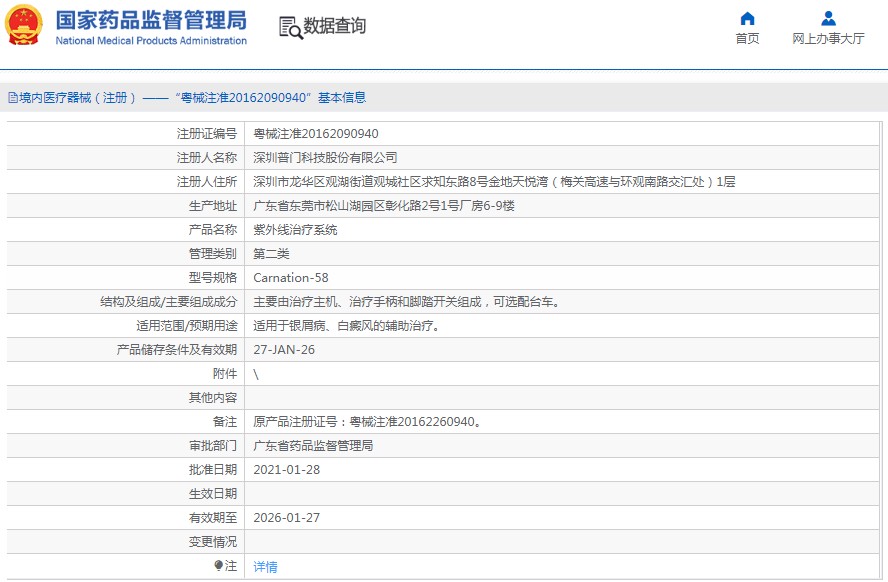
Task: Click the 数据查询 heading text
Action: pyautogui.click(x=335, y=26)
